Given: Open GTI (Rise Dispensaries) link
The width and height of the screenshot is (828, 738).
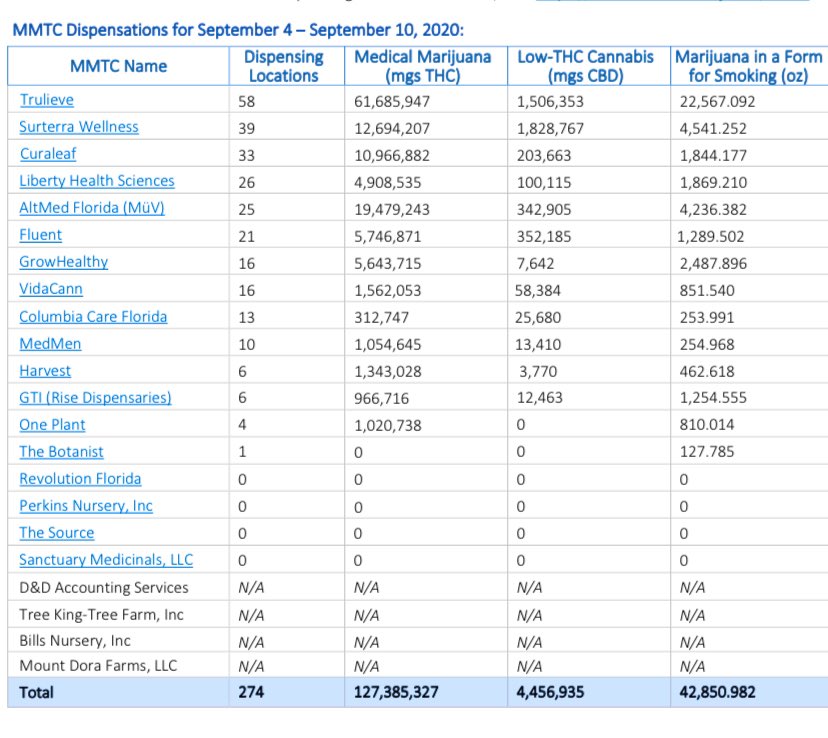Looking at the screenshot, I should (95, 398).
